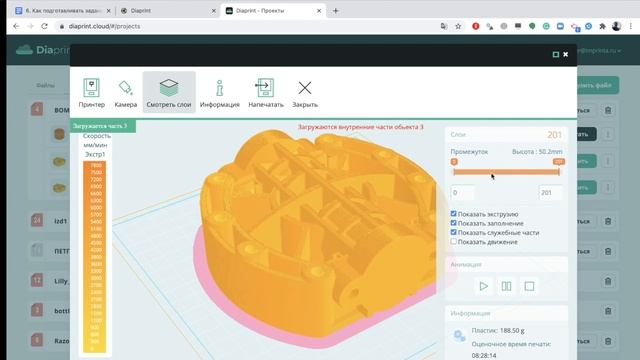The width and height of the screenshot is (640, 360).
Task: Delete the ПЕТГ project via trash icon
Action: [608, 251]
